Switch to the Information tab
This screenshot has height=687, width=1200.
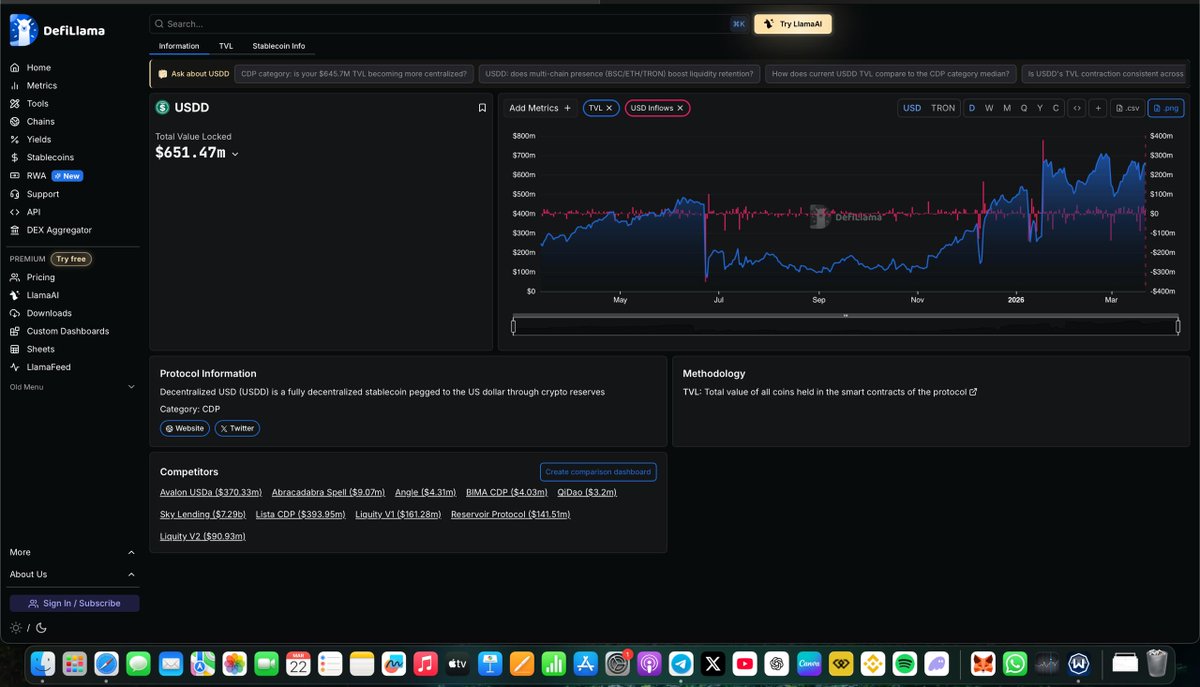click(179, 46)
